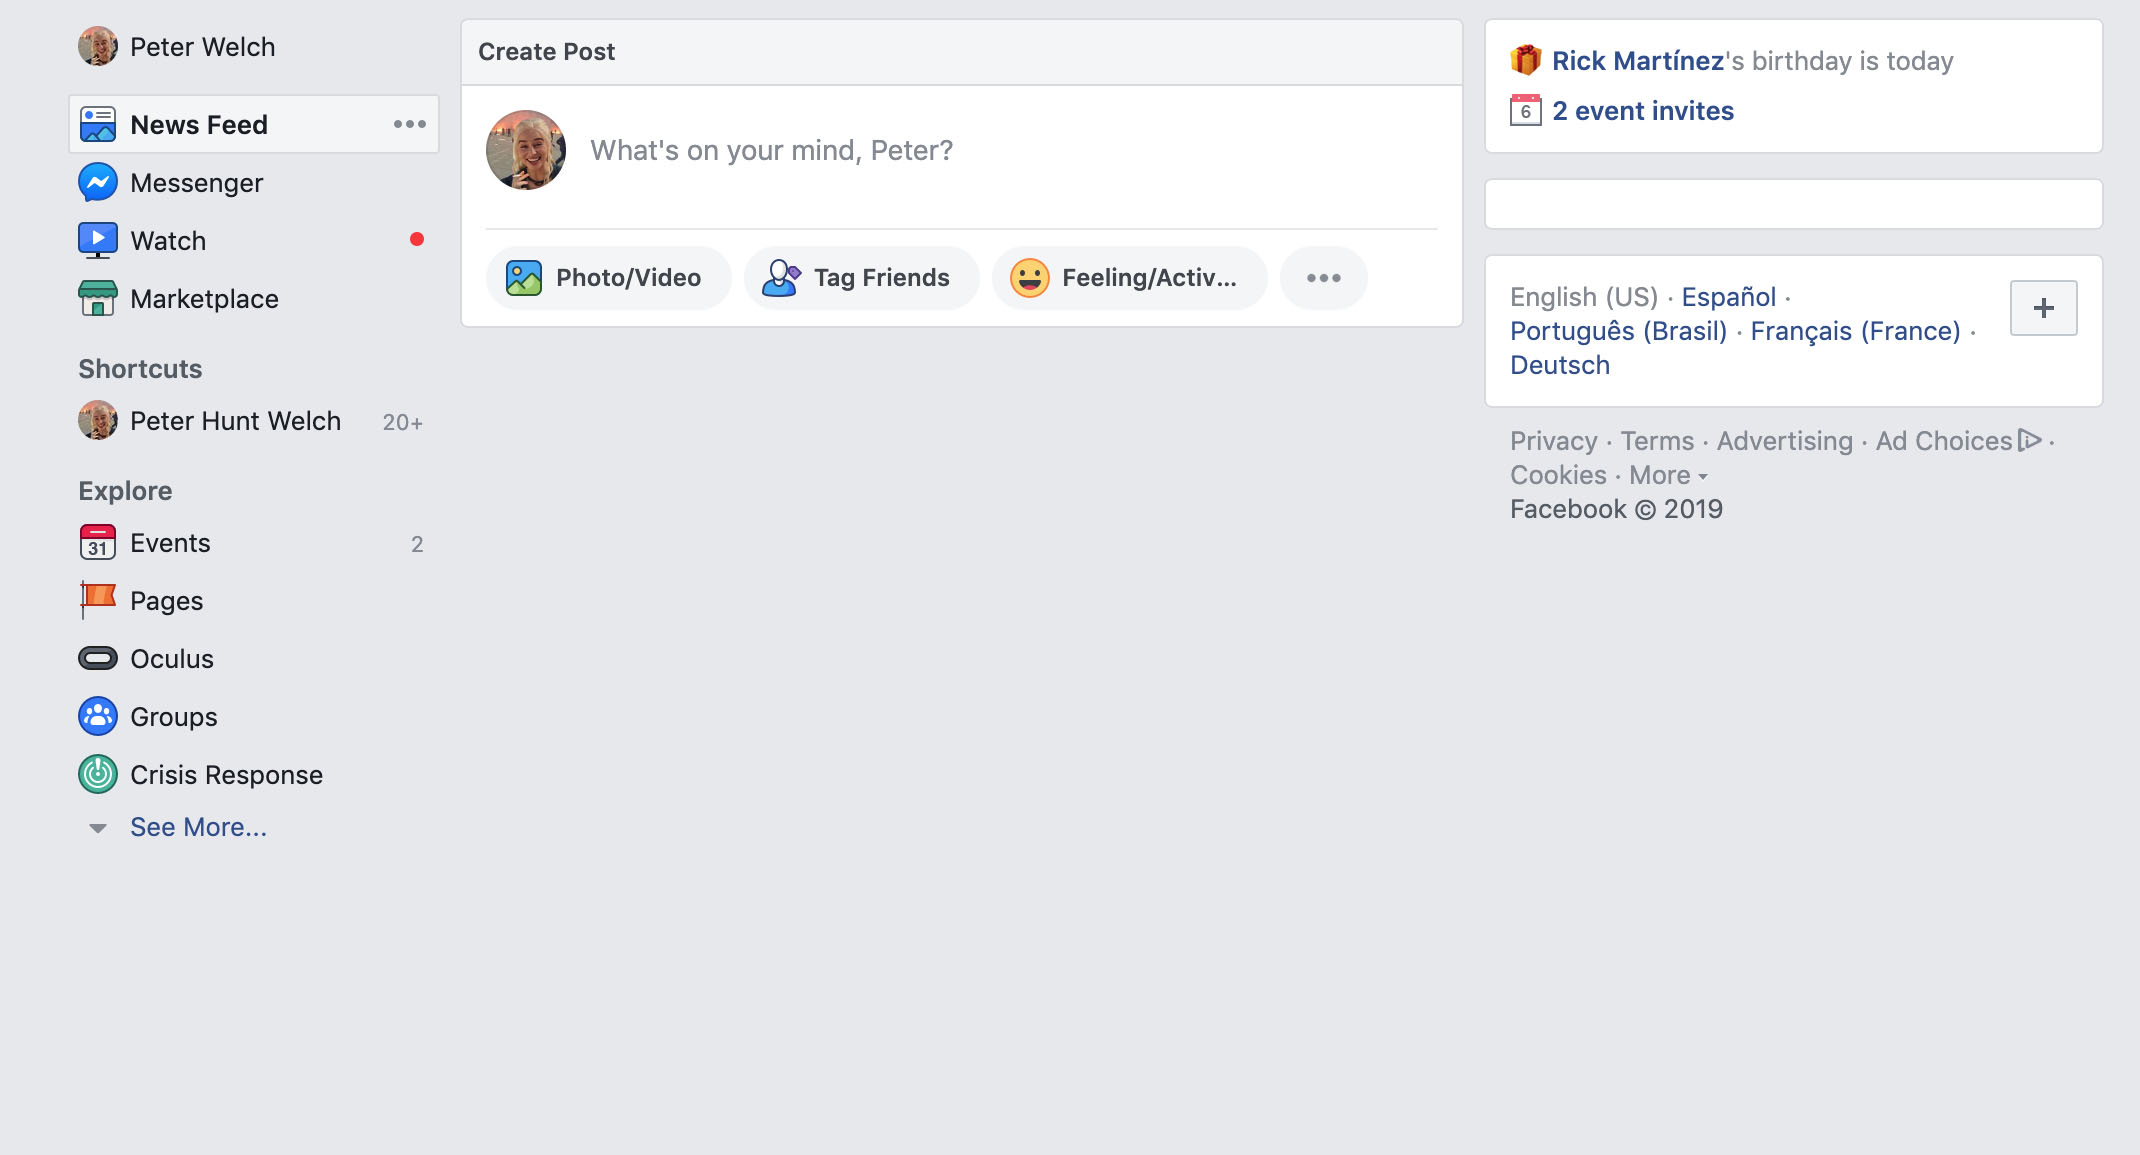This screenshot has width=2140, height=1155.
Task: Open the Ad Choices footer link
Action: [1943, 441]
